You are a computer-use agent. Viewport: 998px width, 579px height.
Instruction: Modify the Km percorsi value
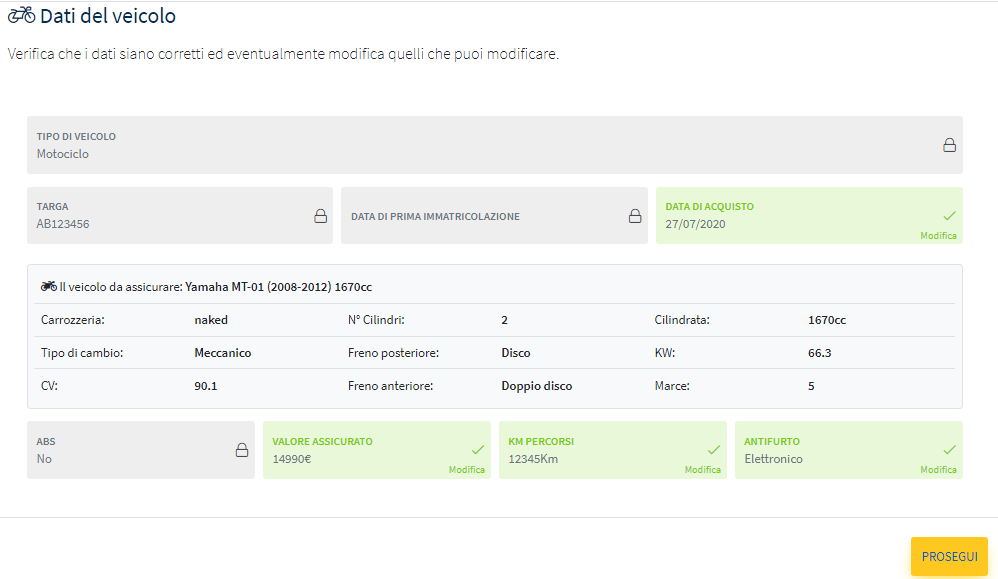click(703, 470)
